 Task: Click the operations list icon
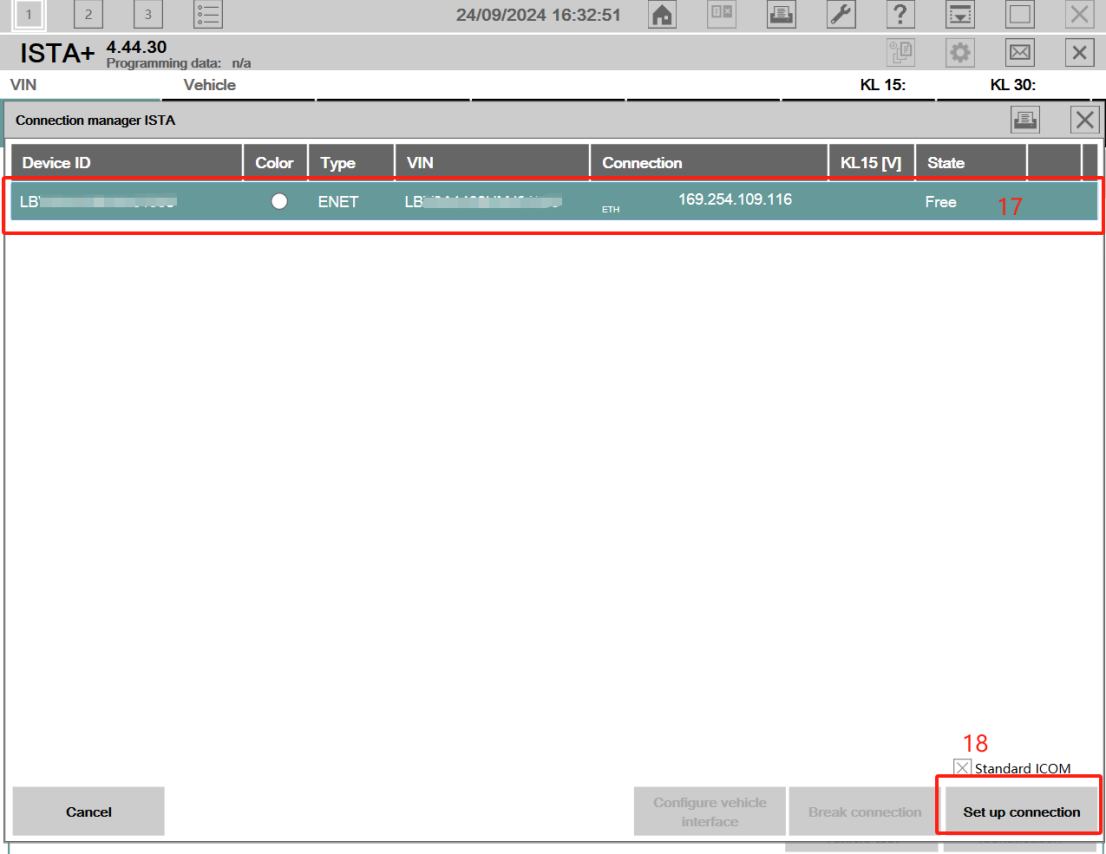(x=208, y=14)
